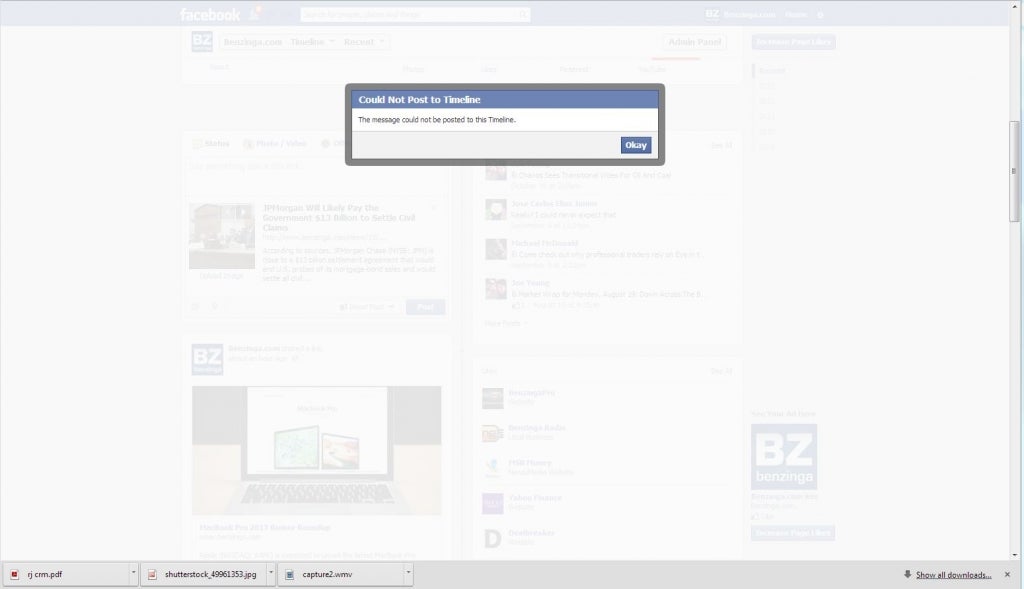This screenshot has height=589, width=1024.
Task: Click See All in the Likes box
Action: click(x=722, y=372)
